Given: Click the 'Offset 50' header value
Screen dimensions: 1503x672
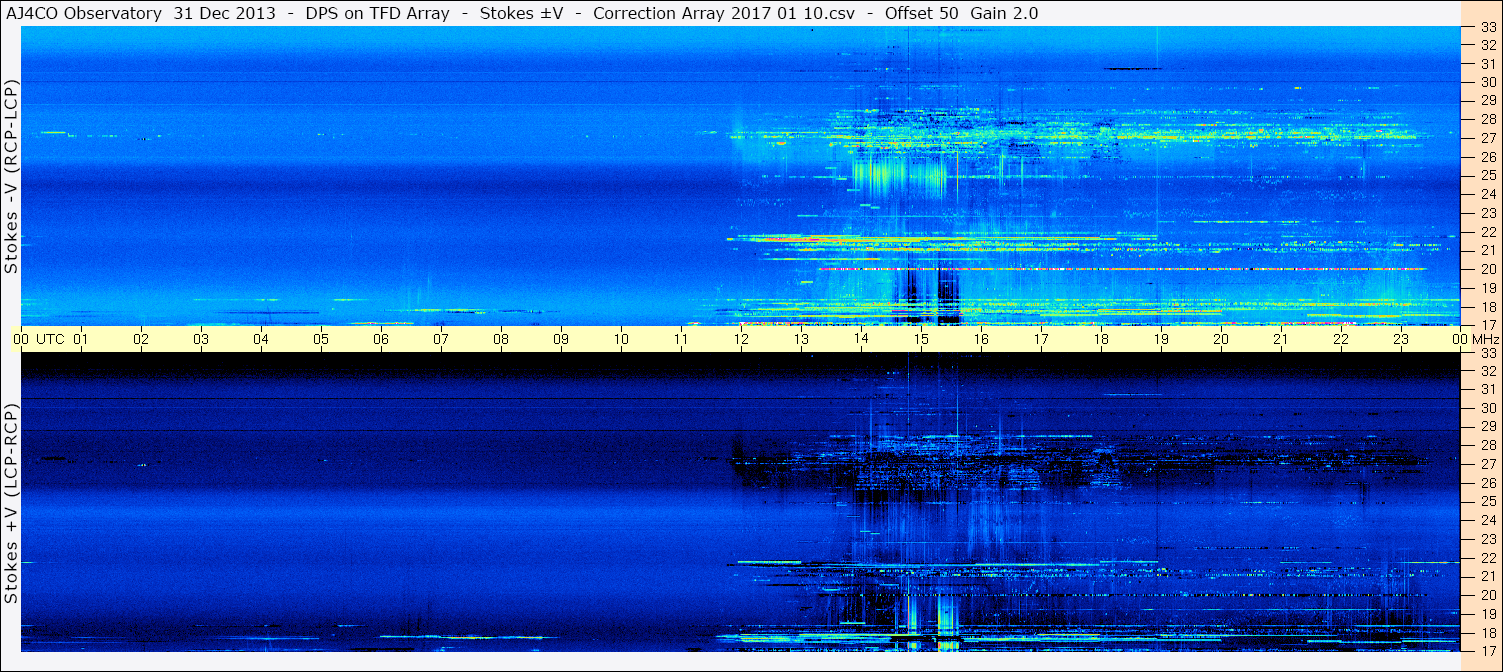Looking at the screenshot, I should (922, 13).
